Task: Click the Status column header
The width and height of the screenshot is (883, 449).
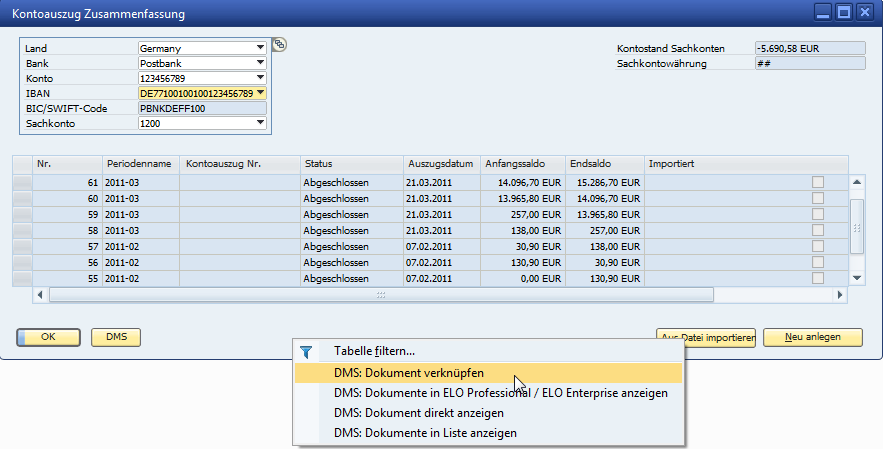Action: point(352,164)
